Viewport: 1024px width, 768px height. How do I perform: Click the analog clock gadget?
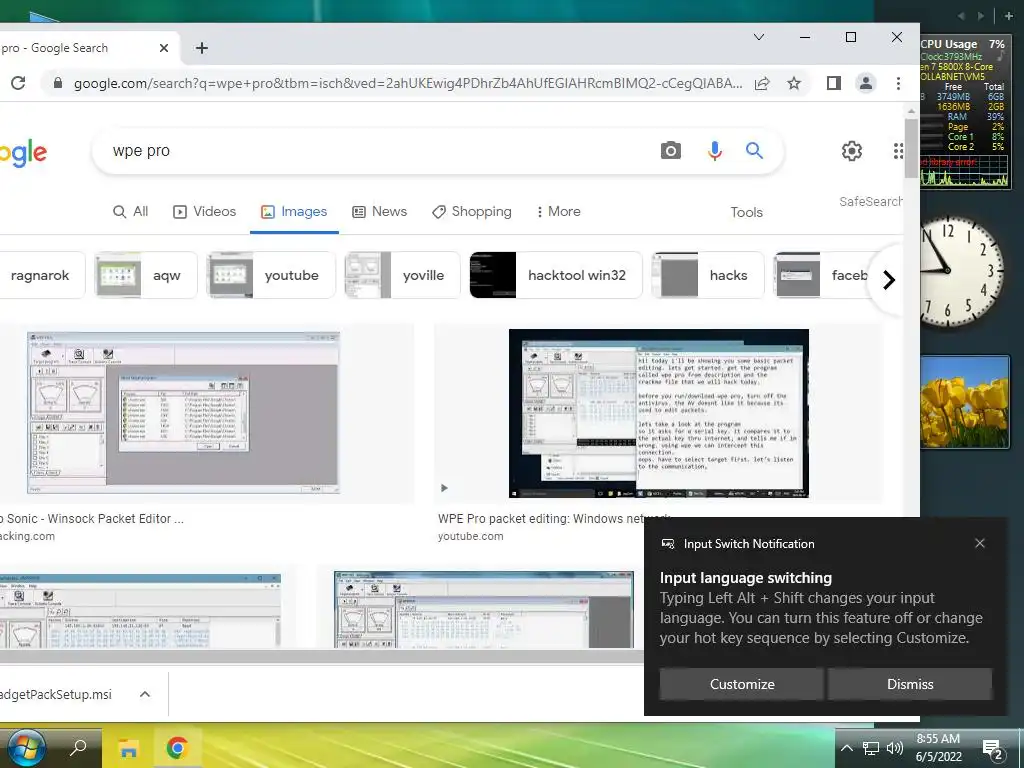(x=960, y=271)
